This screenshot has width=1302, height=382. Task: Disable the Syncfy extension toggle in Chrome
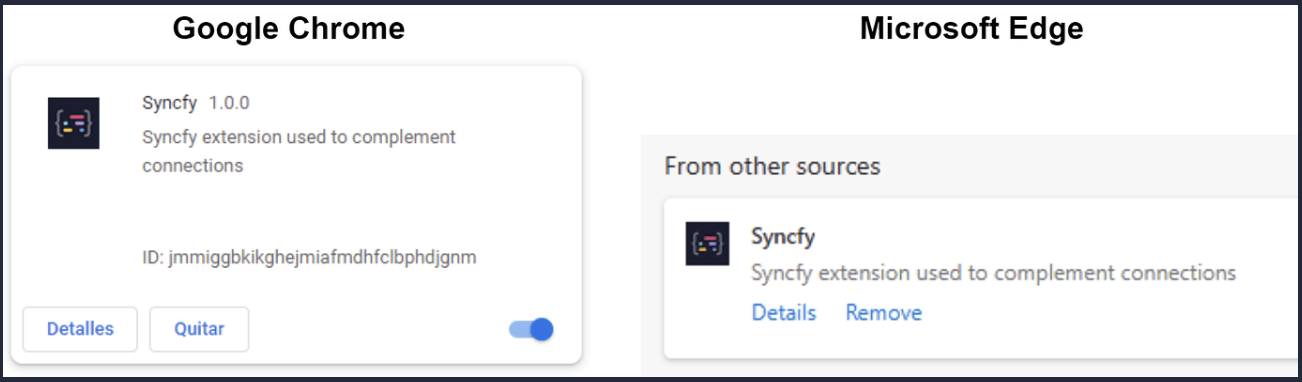pyautogui.click(x=531, y=329)
